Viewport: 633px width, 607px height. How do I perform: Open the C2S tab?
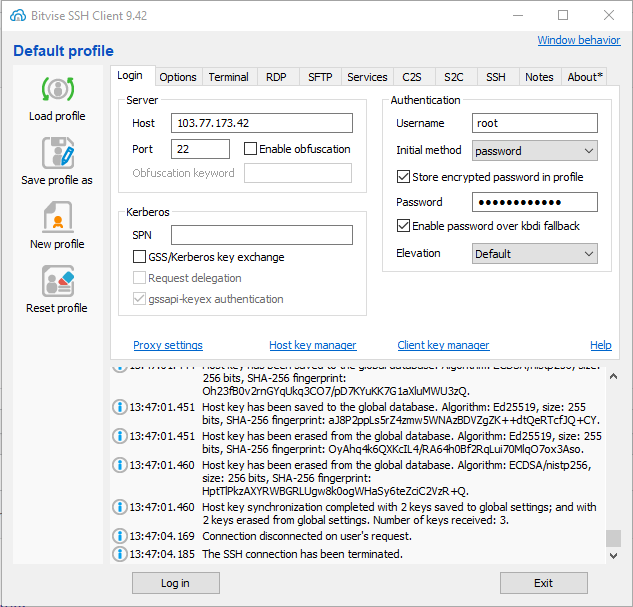[x=412, y=77]
